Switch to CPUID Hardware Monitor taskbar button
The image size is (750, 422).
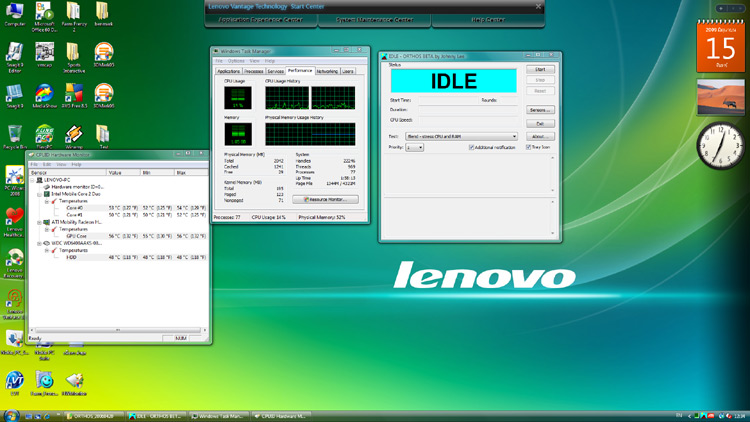point(281,416)
